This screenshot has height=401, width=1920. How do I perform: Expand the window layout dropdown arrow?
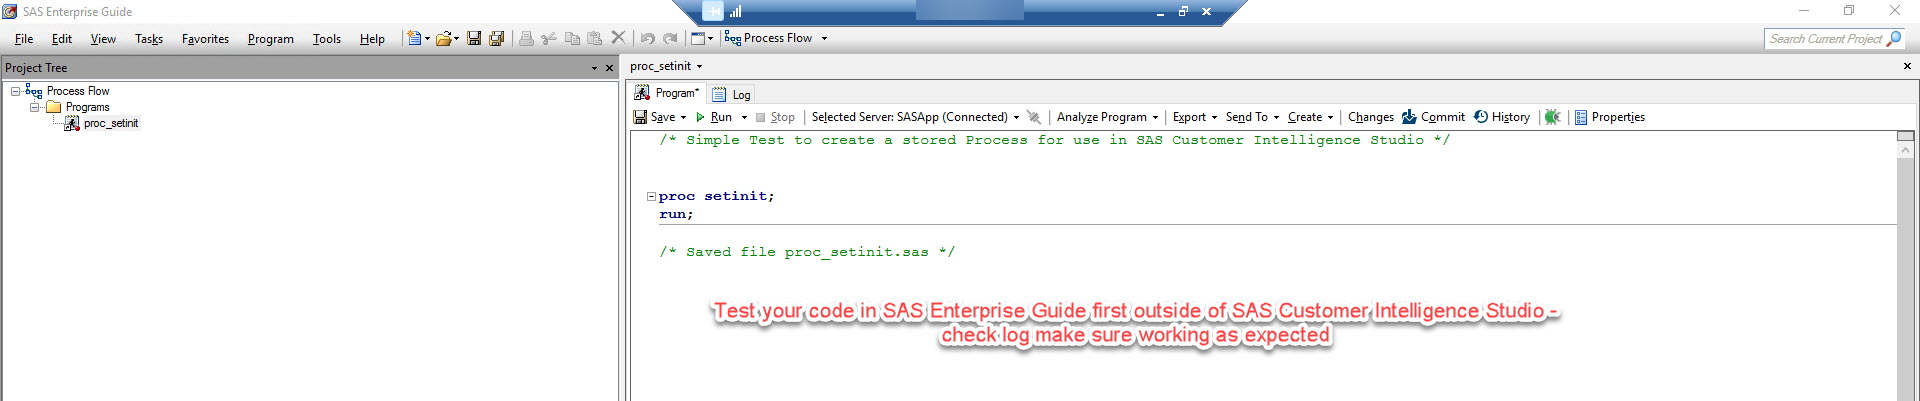pos(710,39)
